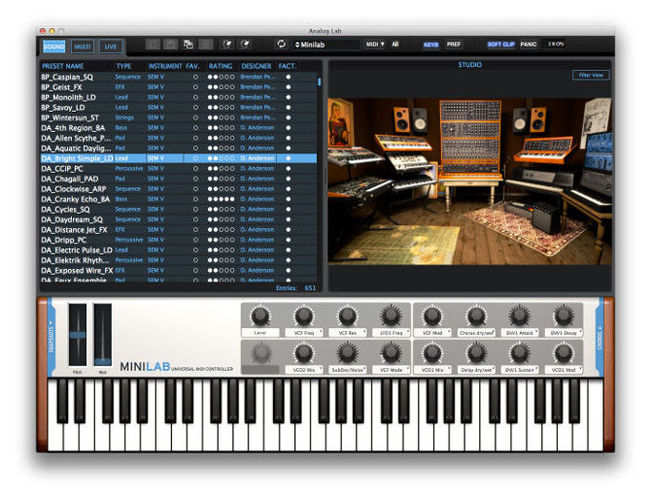Toggle favorite circle for BP_Monolith_LD
The width and height of the screenshot is (651, 499).
click(196, 97)
